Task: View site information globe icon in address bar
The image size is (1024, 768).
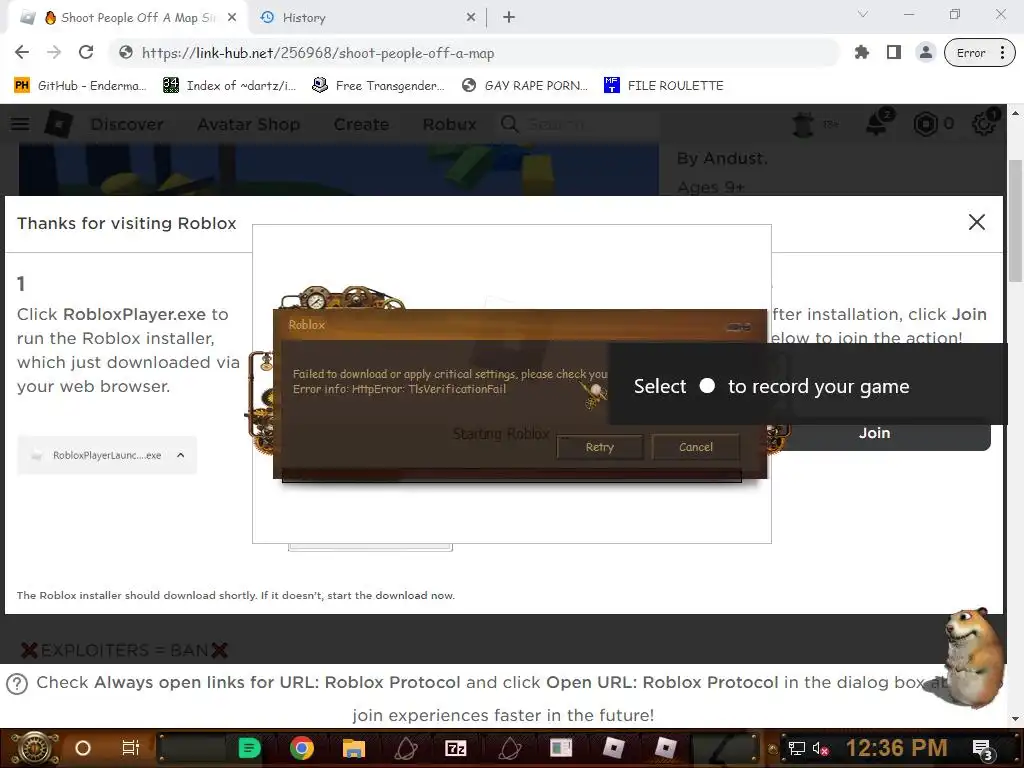Action: click(126, 53)
